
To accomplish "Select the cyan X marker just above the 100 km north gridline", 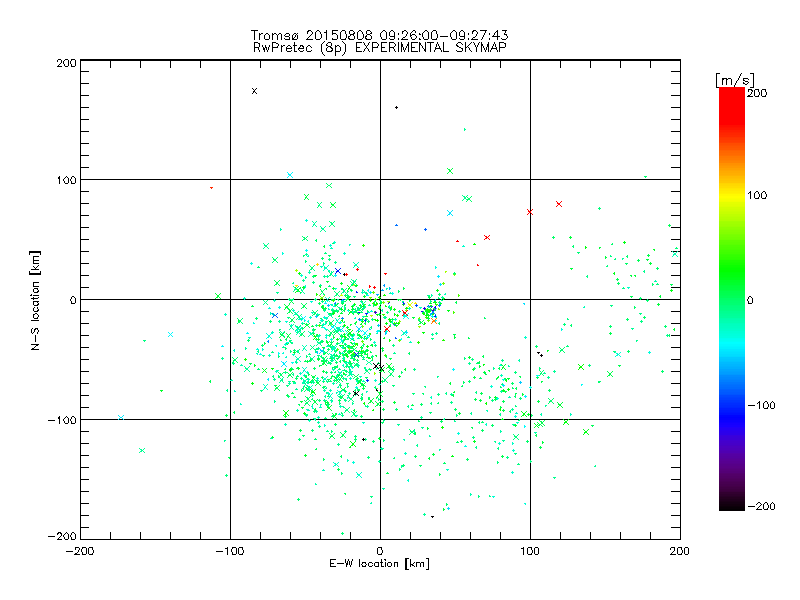I will click(x=290, y=175).
